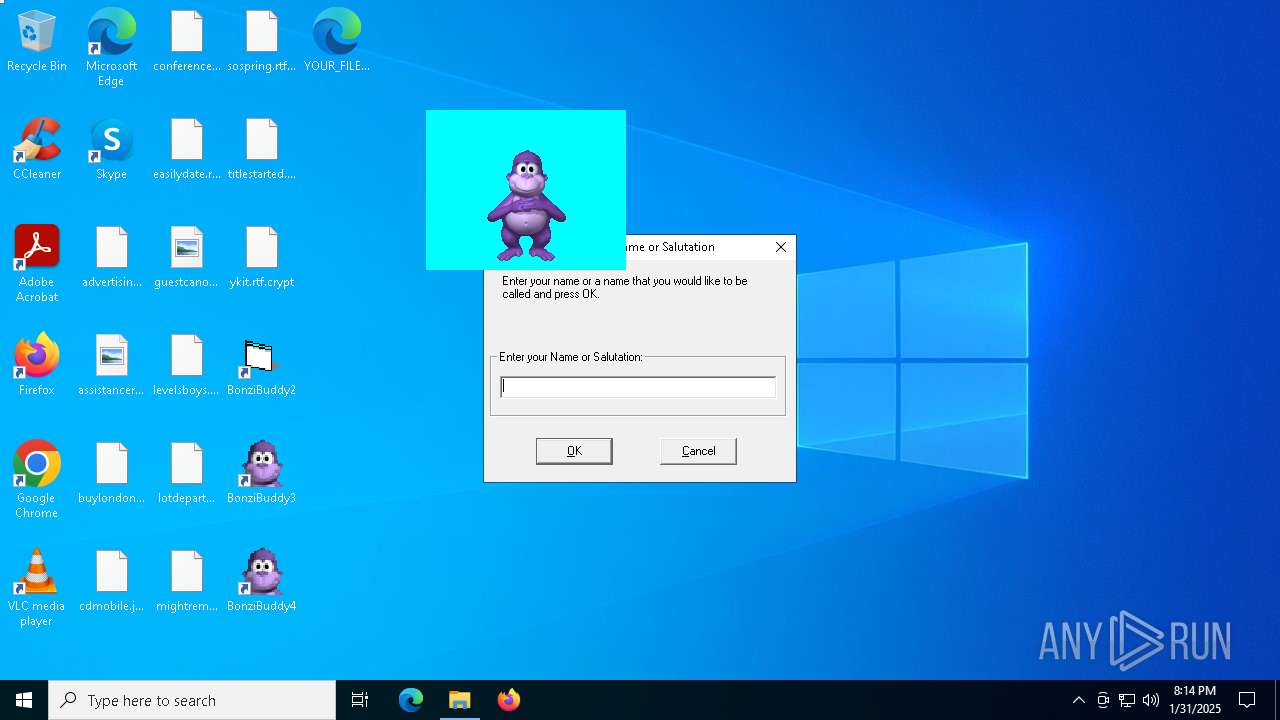Image resolution: width=1280 pixels, height=720 pixels.
Task: Click the taskbar search box
Action: point(192,700)
